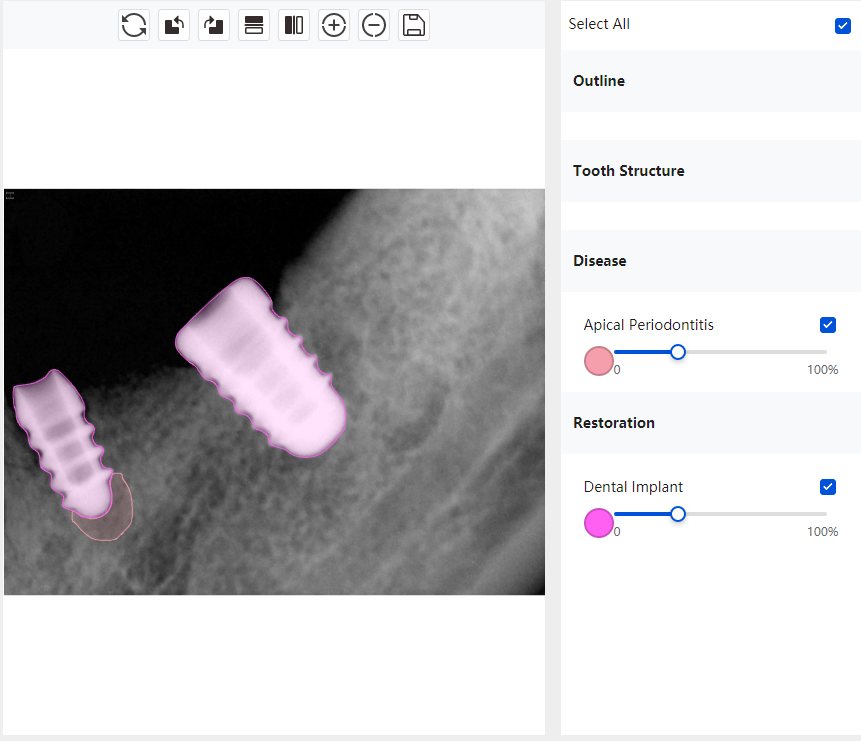Flip the image vertically
Image resolution: width=861 pixels, height=741 pixels.
[x=254, y=26]
